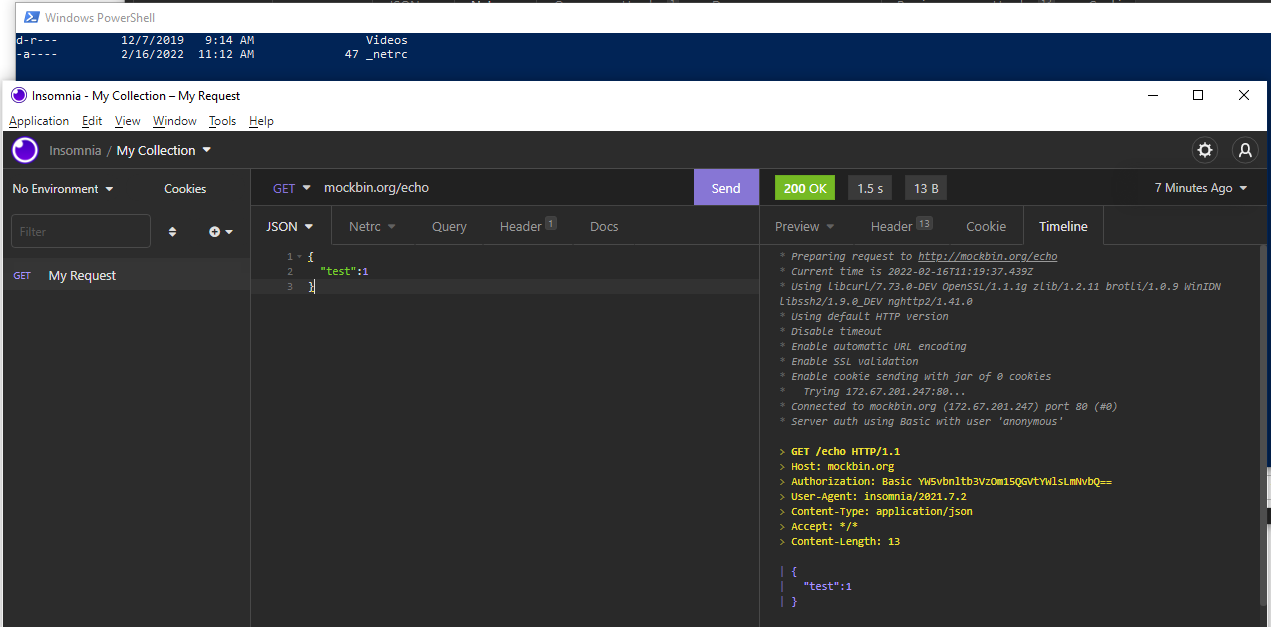
Task: Open the Tools menu
Action: (x=222, y=120)
